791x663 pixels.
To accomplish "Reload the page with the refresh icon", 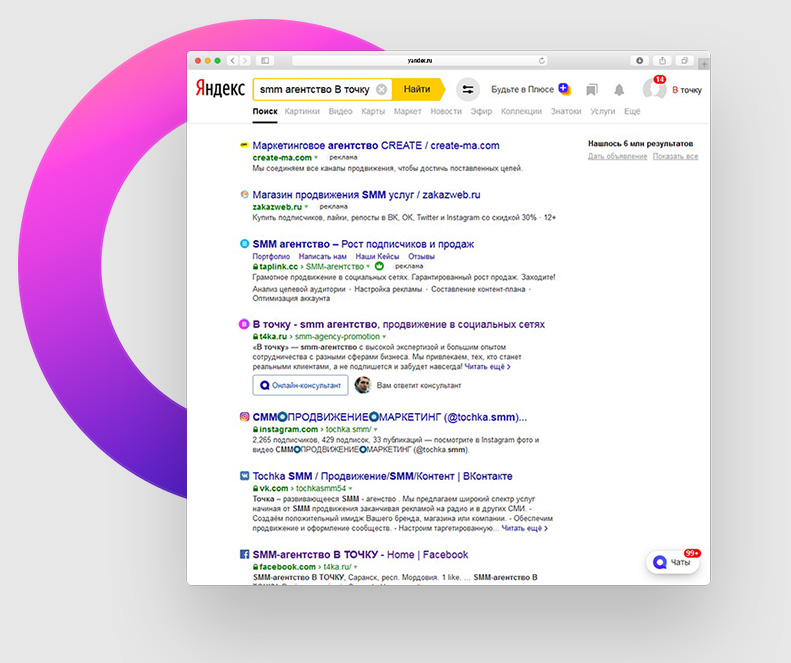I will (542, 61).
